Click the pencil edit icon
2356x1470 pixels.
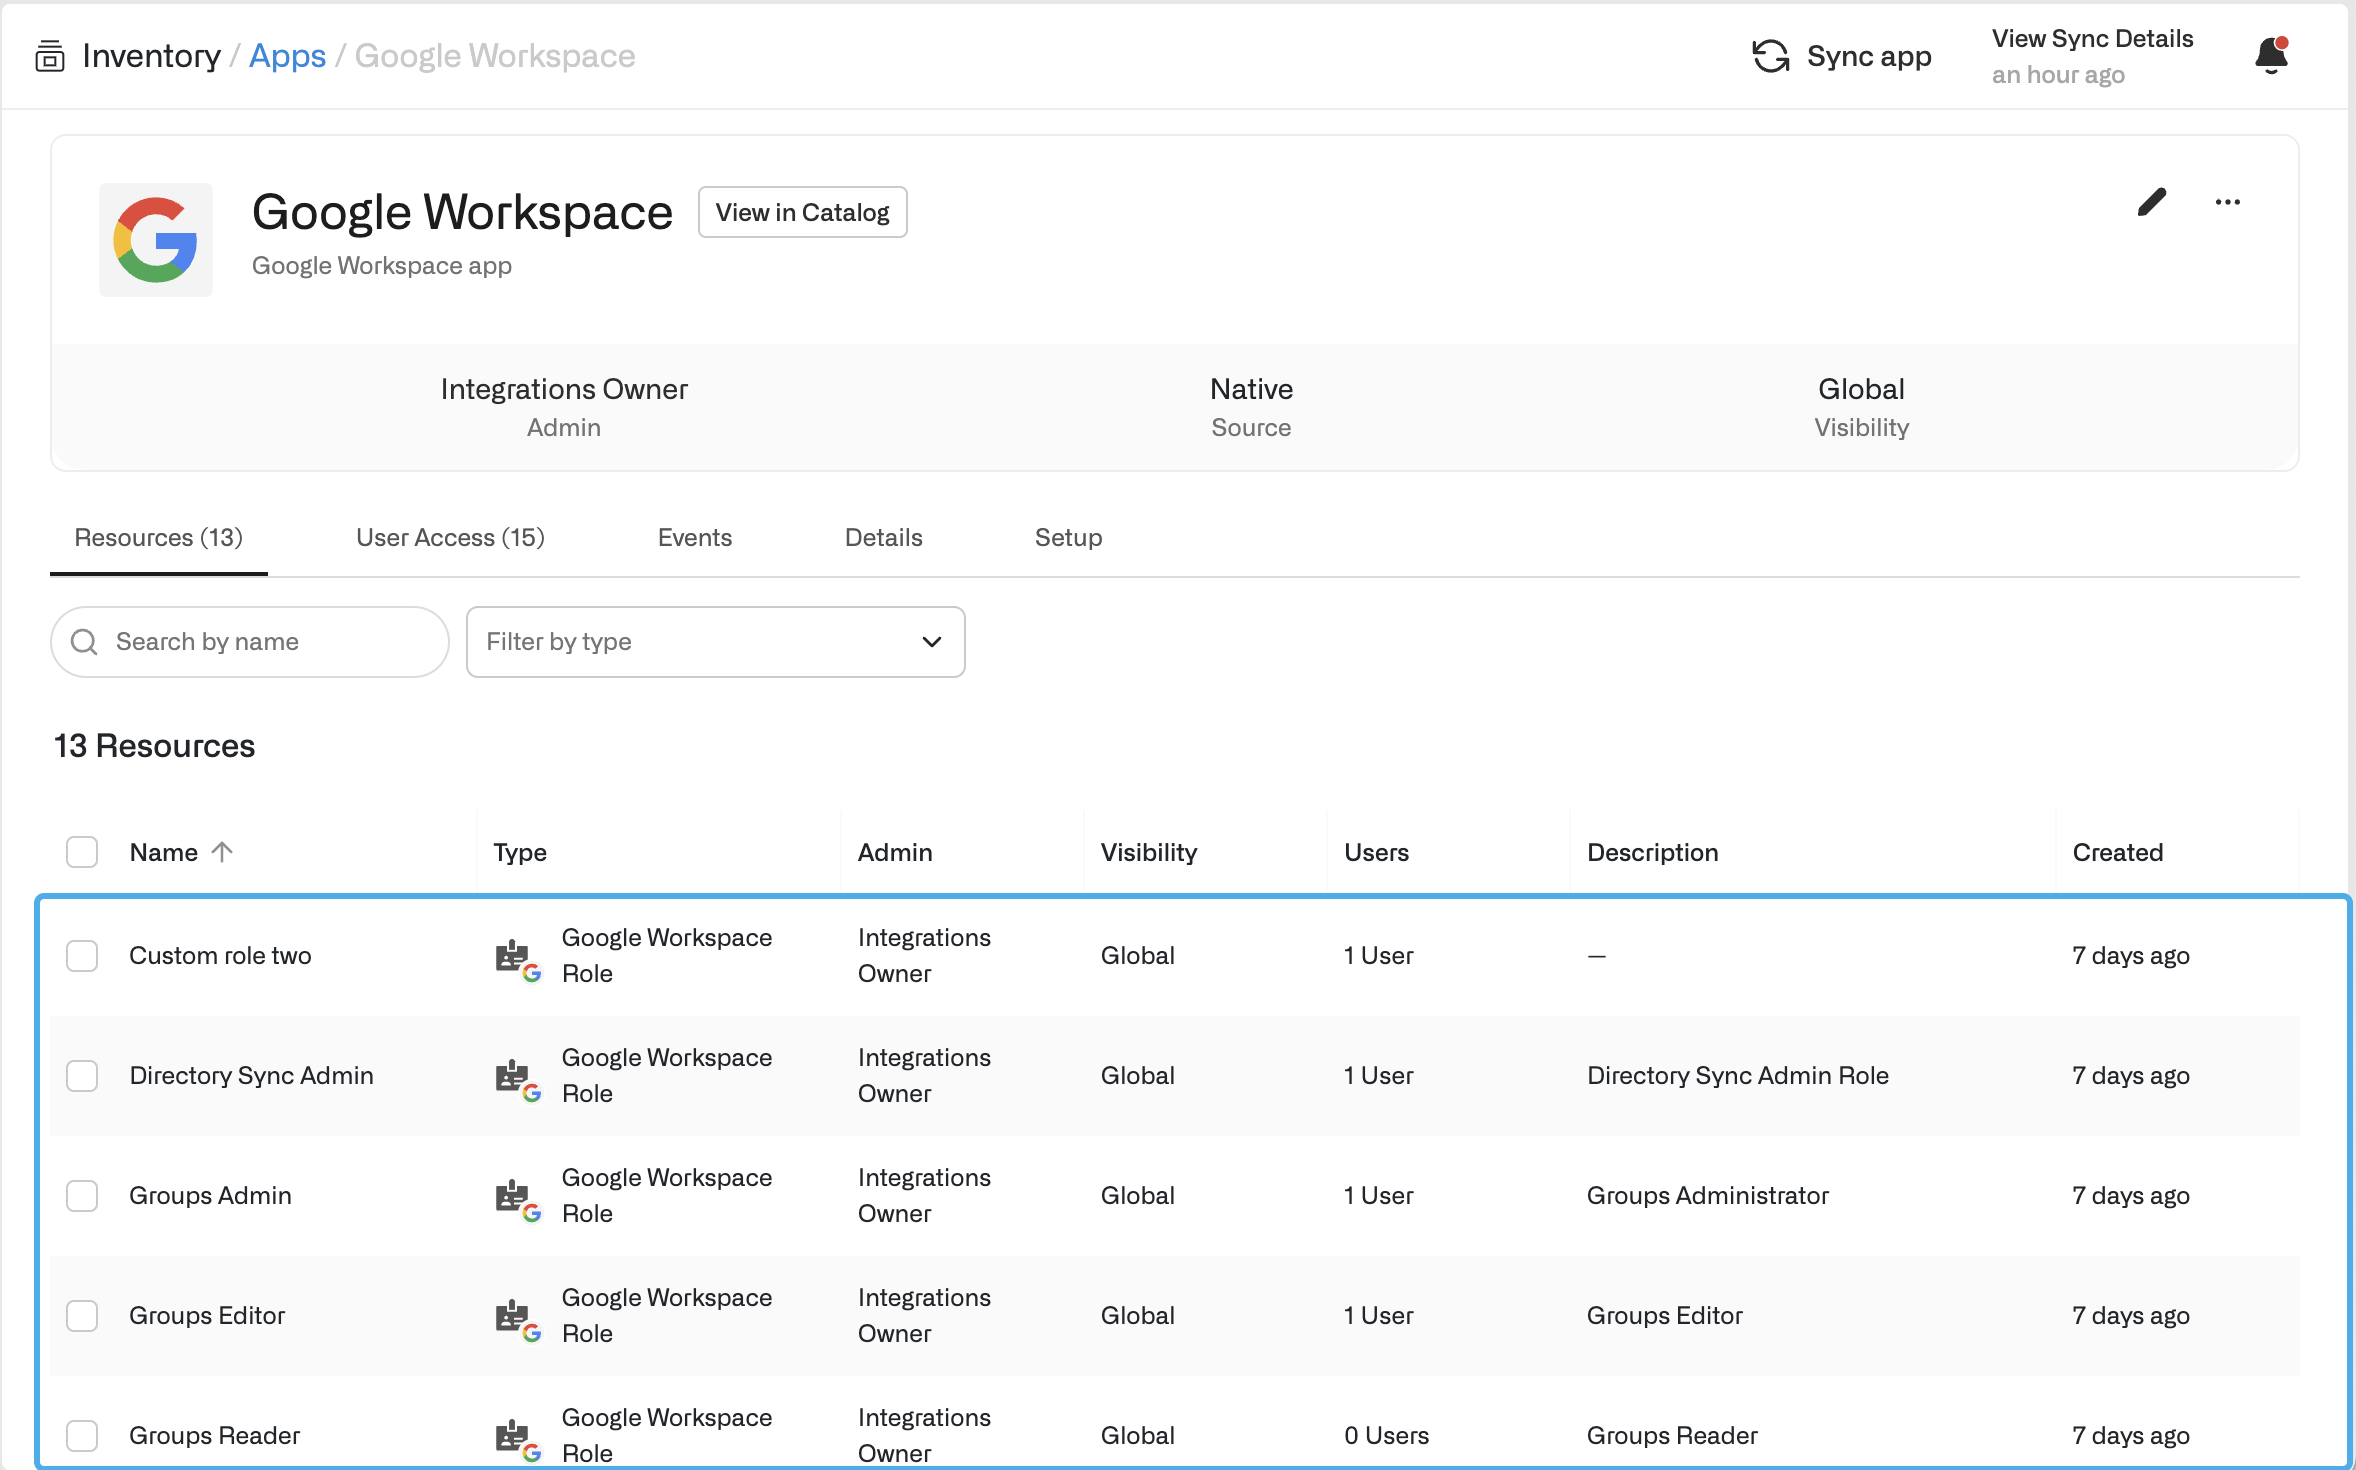click(2151, 202)
